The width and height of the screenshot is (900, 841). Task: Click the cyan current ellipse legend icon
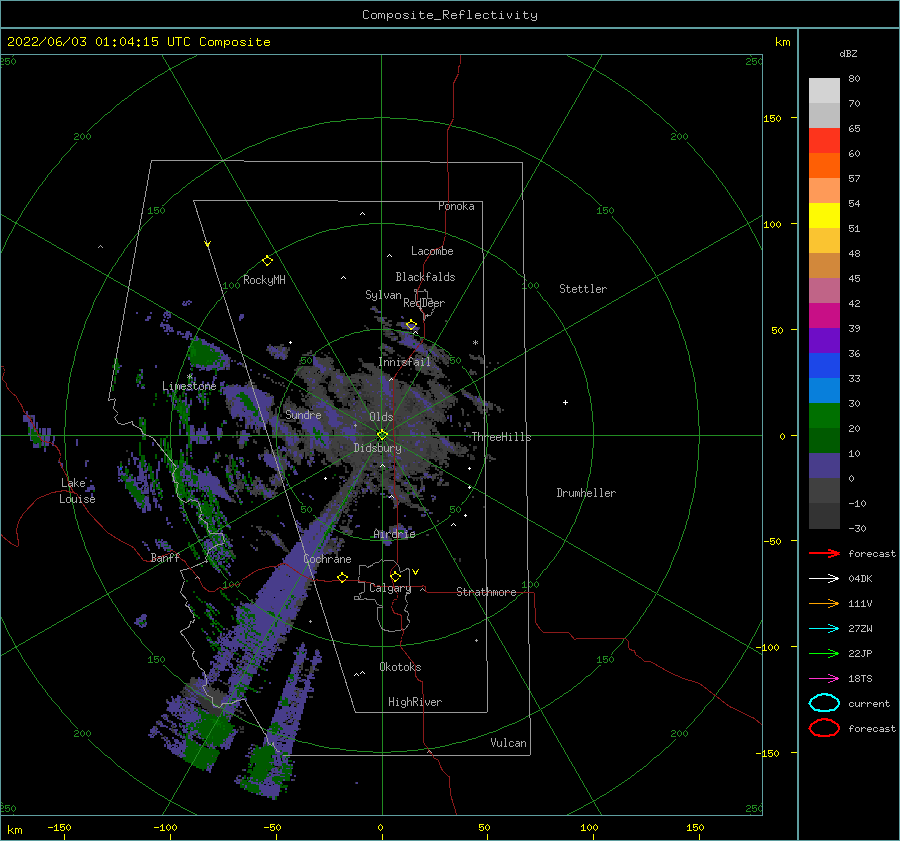[x=824, y=703]
